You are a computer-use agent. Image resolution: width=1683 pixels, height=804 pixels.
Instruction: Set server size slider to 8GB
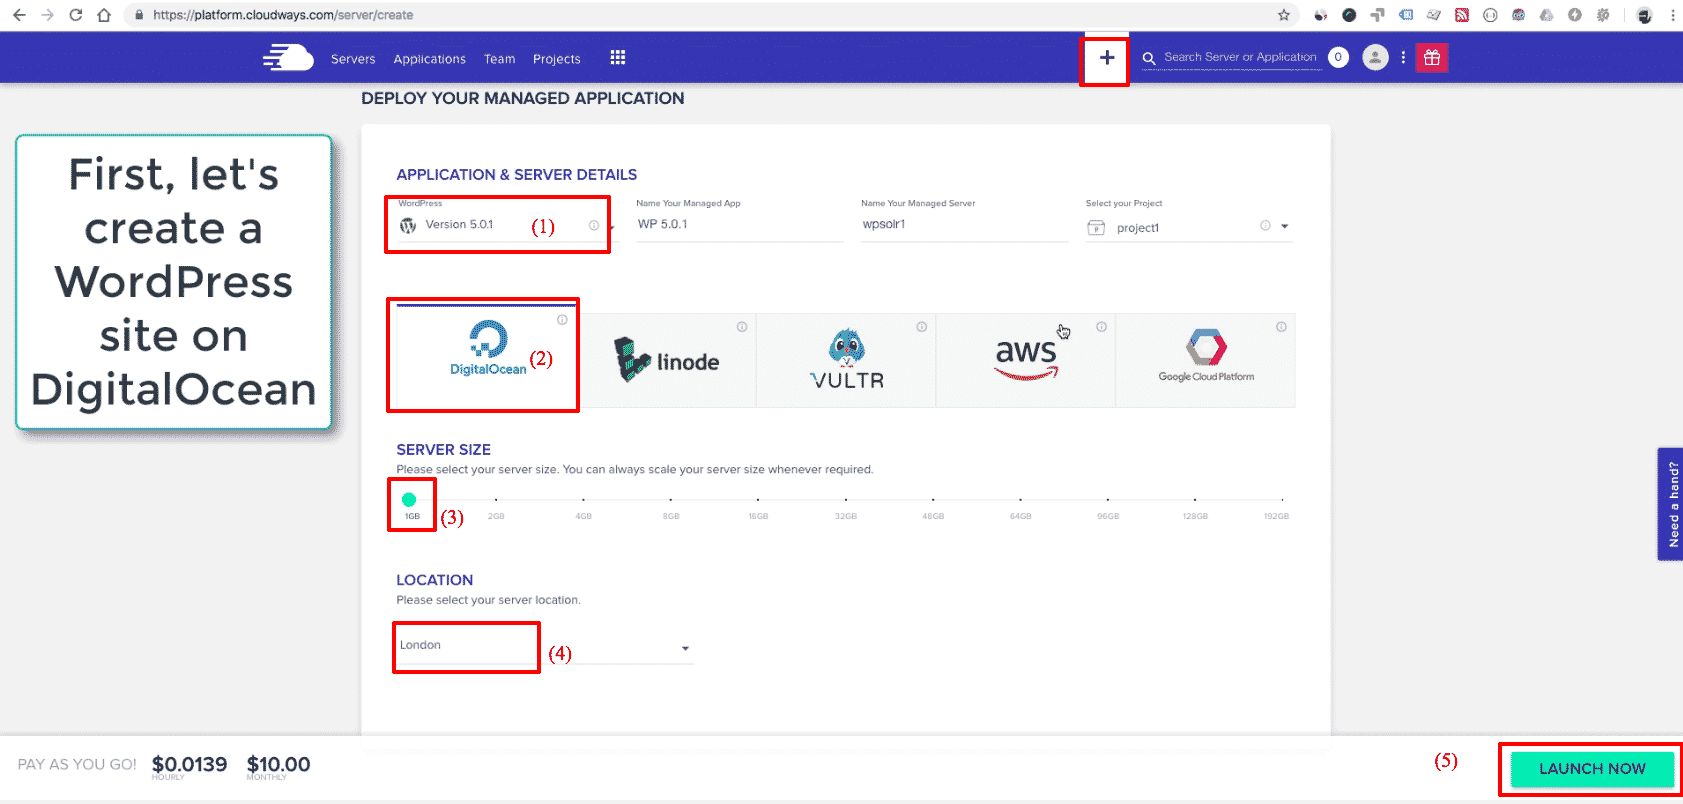click(671, 500)
